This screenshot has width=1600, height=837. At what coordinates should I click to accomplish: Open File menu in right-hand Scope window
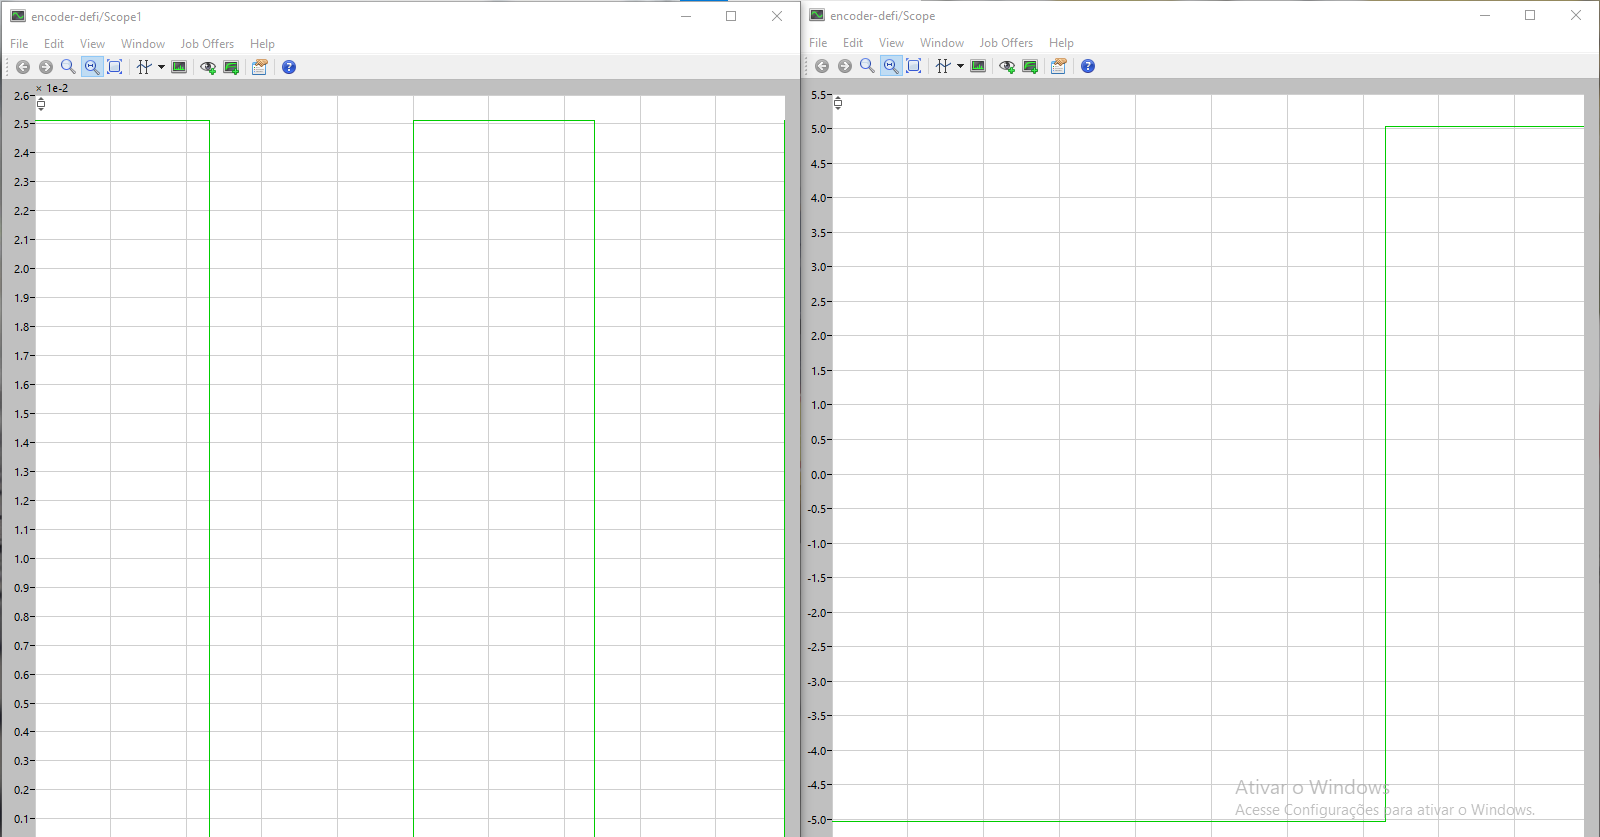pos(818,43)
